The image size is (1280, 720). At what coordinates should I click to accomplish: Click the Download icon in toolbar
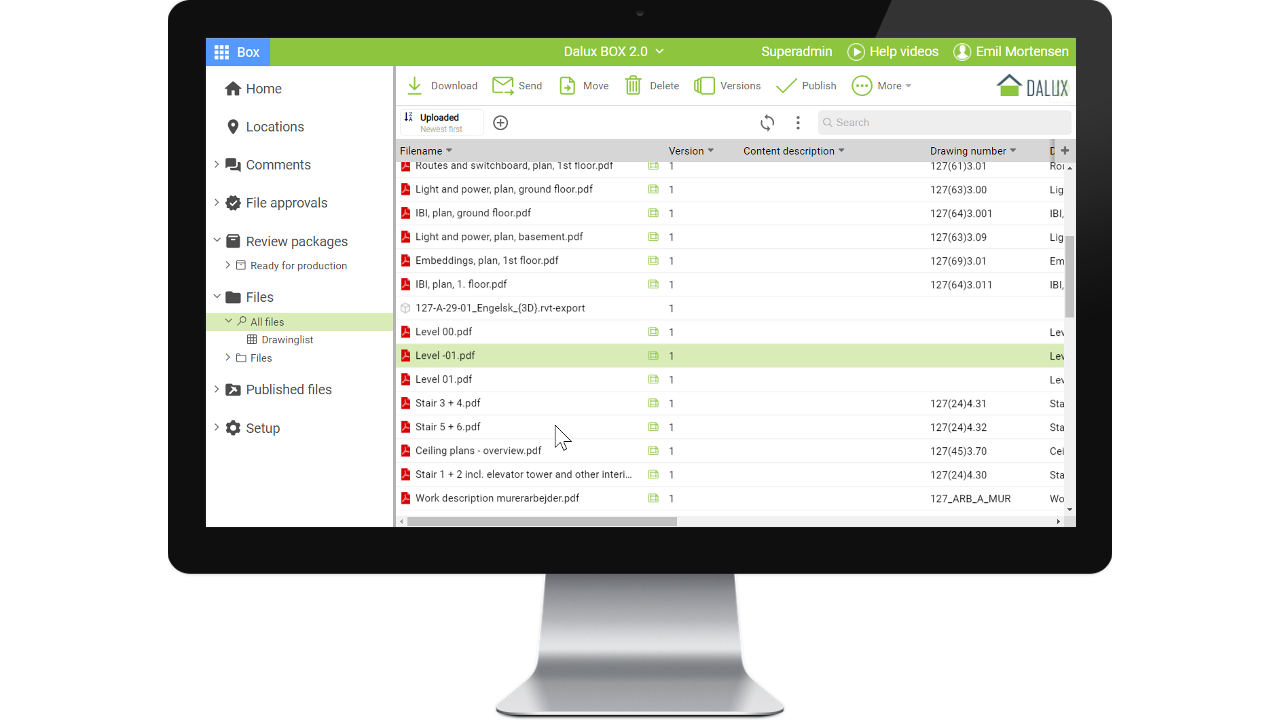(x=414, y=86)
